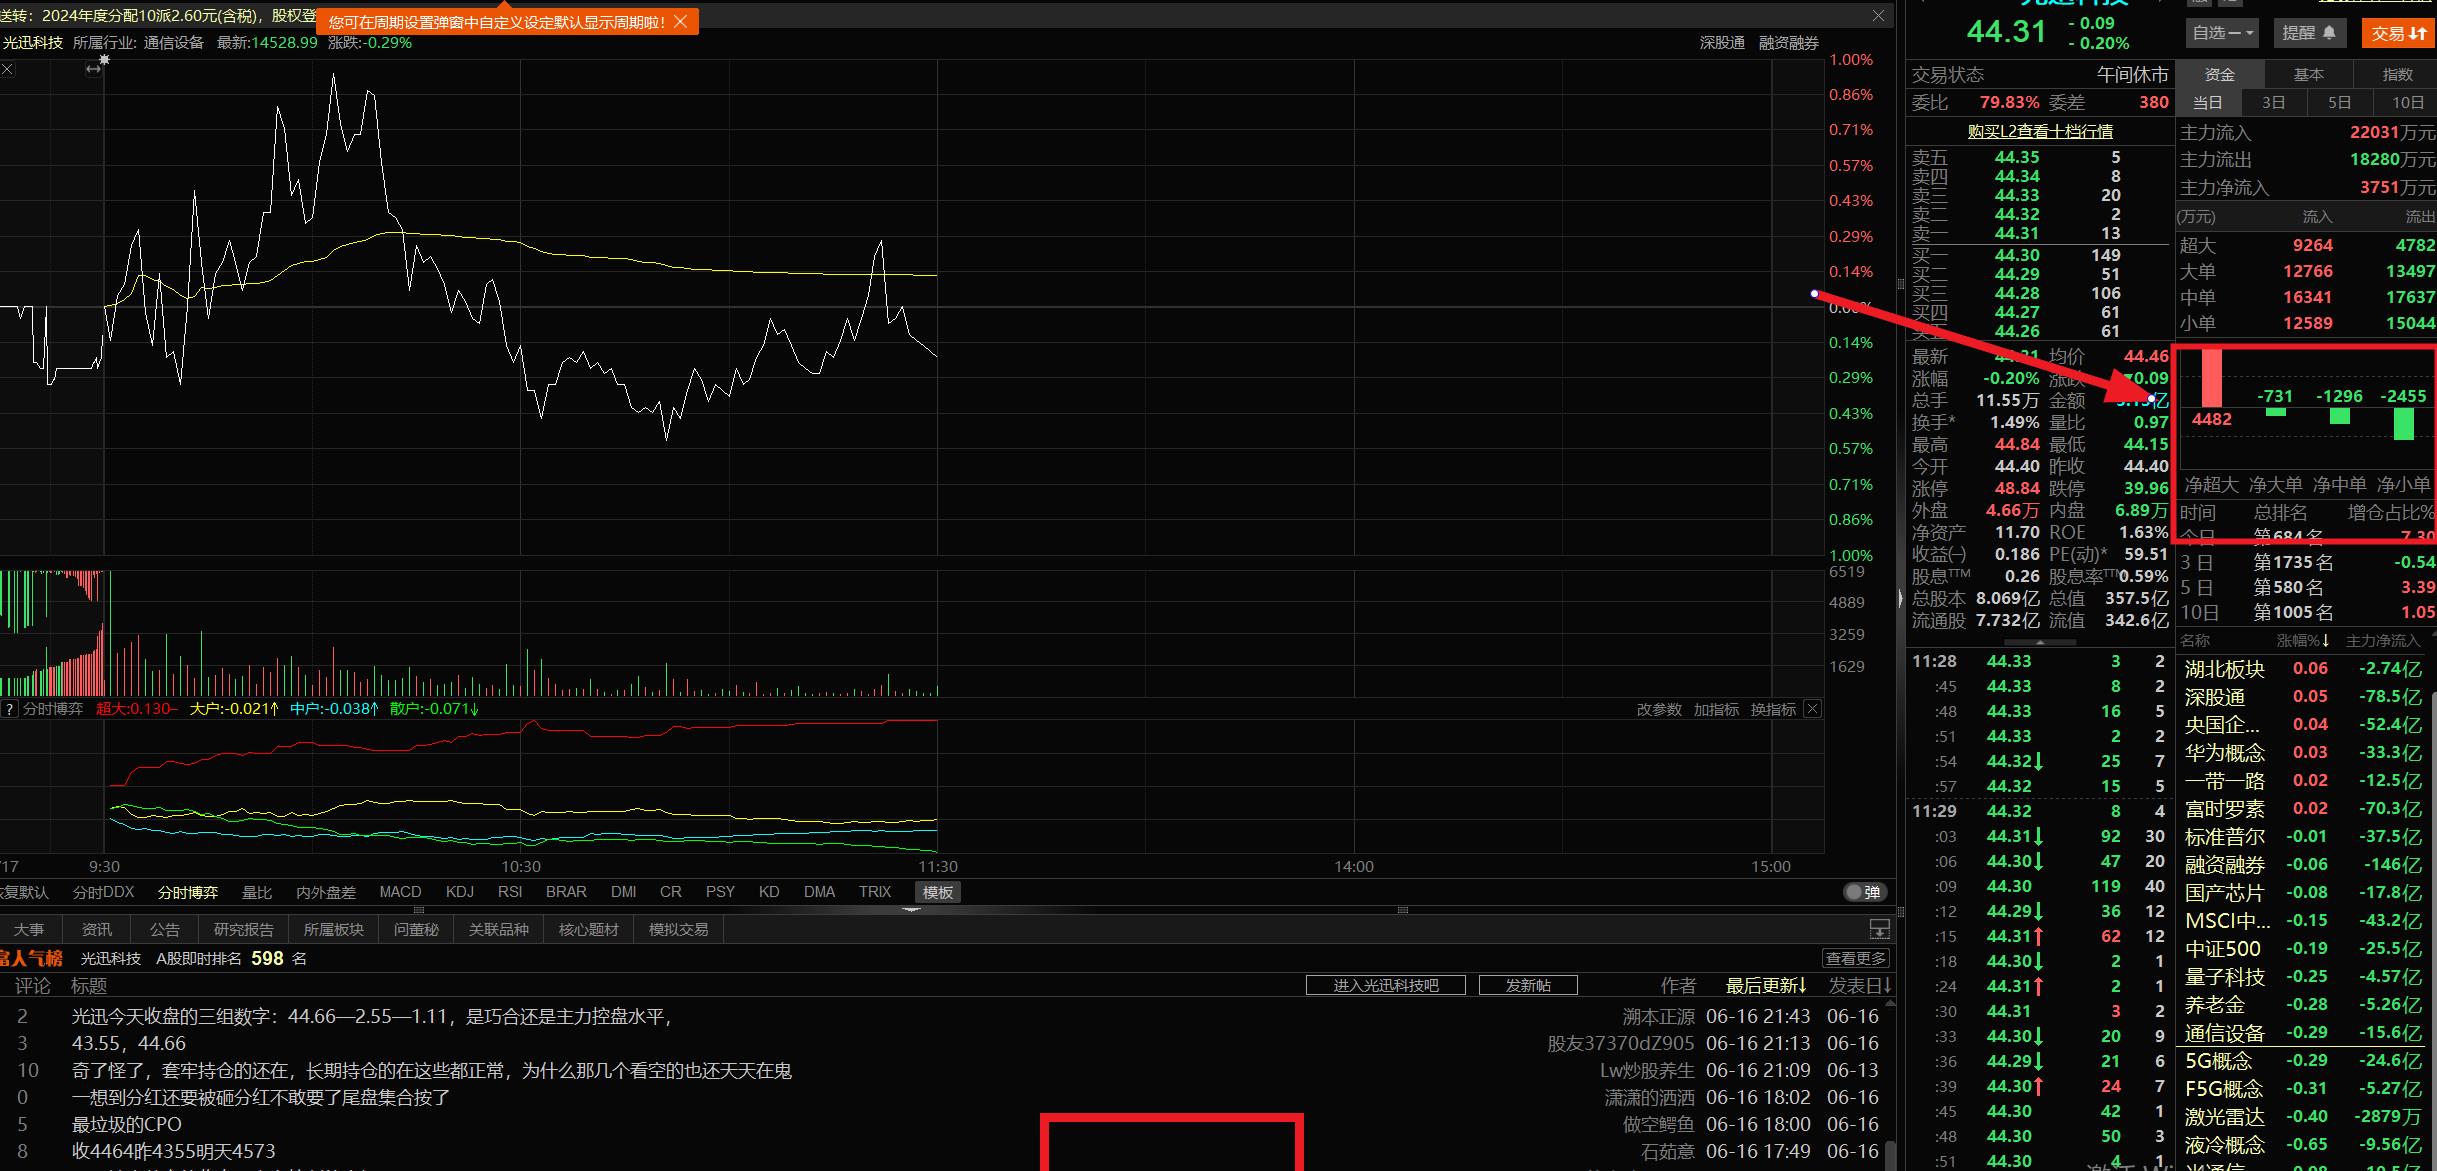Open the 核心题材 info tab
This screenshot has height=1171, width=2437.
tap(589, 929)
